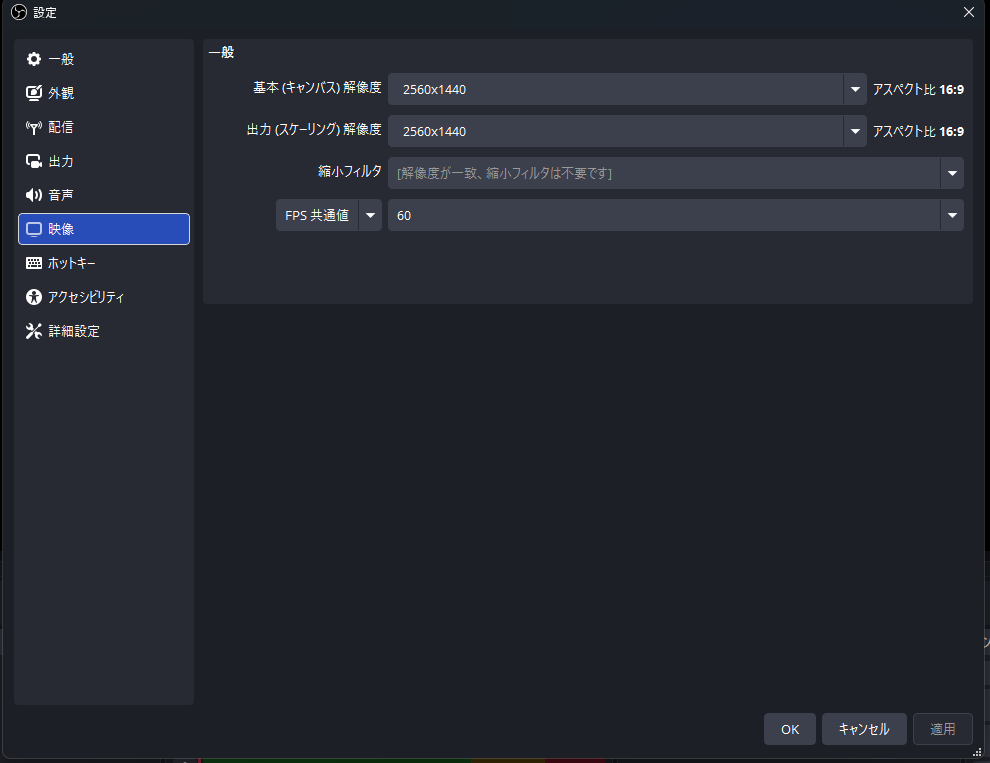The height and width of the screenshot is (763, 990).
Task: Click the 出力 output icon
Action: click(36, 161)
